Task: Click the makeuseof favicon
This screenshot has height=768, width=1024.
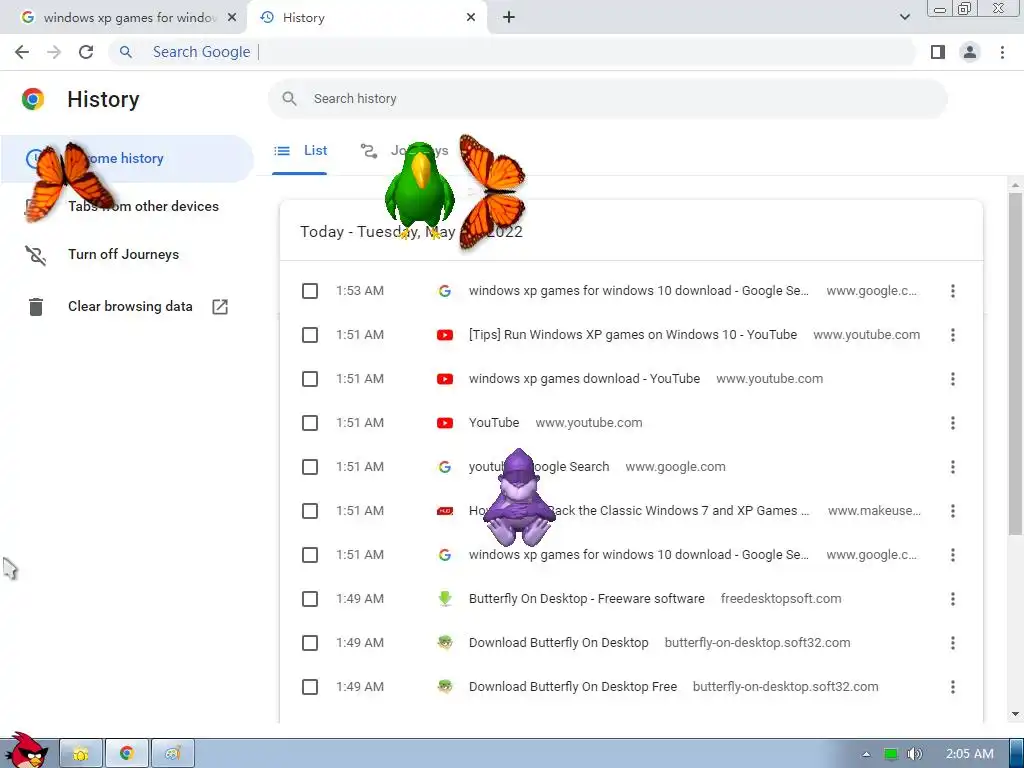Action: [x=445, y=511]
